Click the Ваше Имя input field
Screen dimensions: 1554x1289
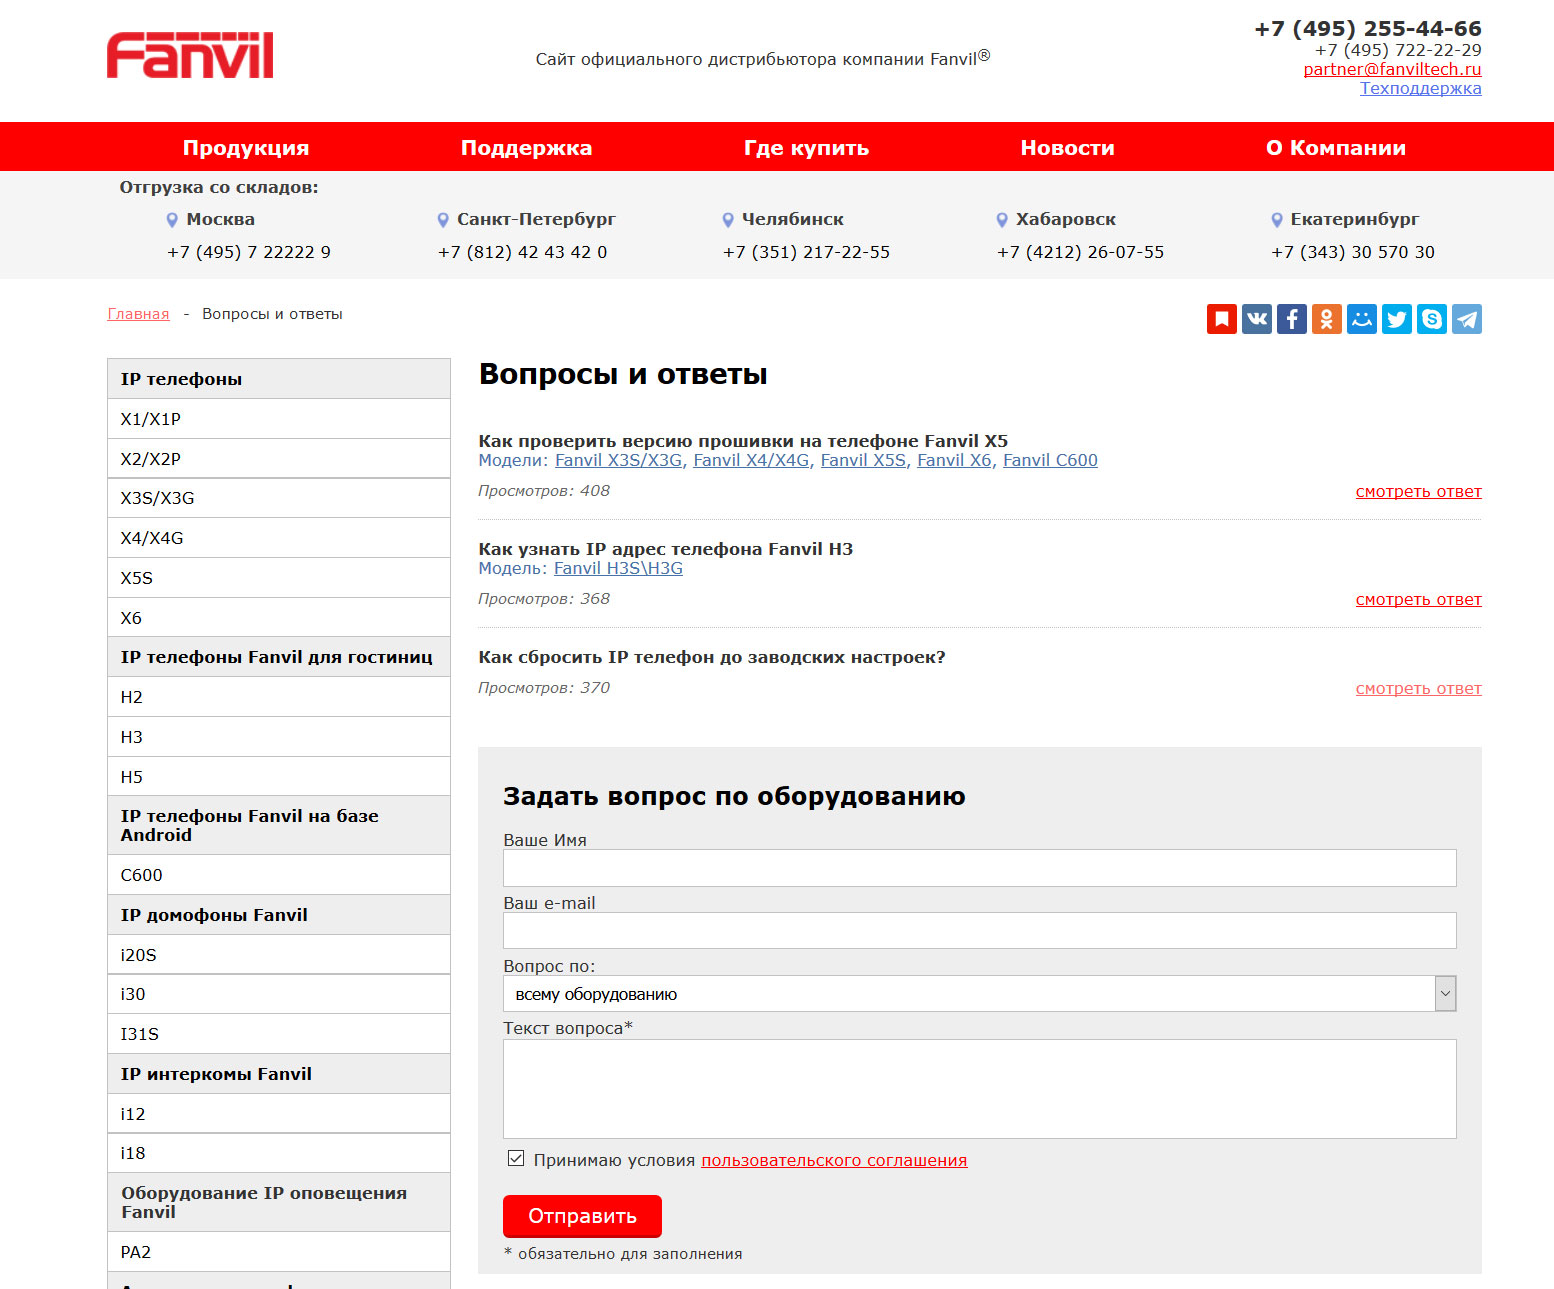[x=979, y=868]
